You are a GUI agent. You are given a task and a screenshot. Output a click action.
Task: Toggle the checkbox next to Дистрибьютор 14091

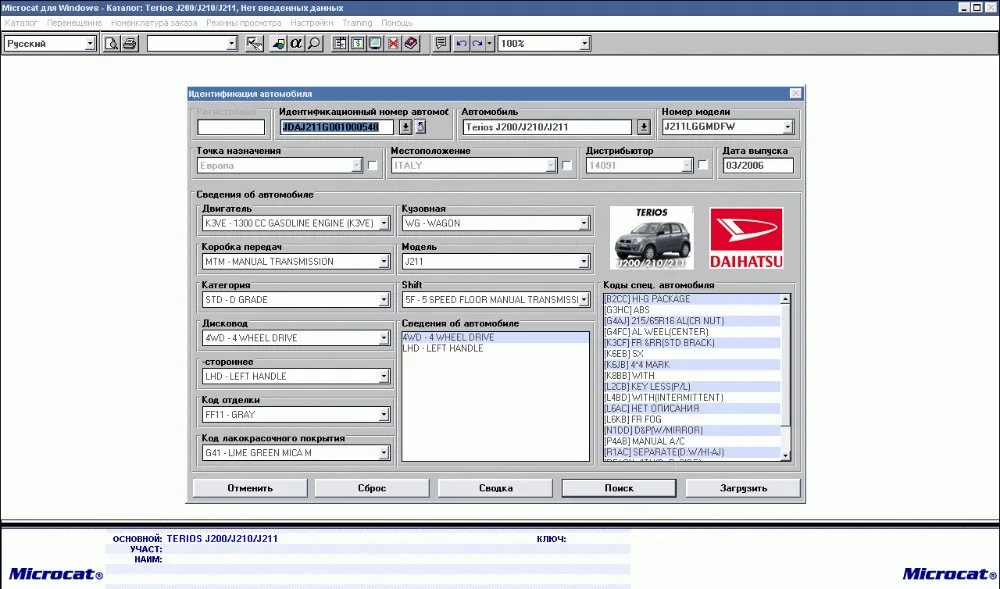tap(703, 165)
